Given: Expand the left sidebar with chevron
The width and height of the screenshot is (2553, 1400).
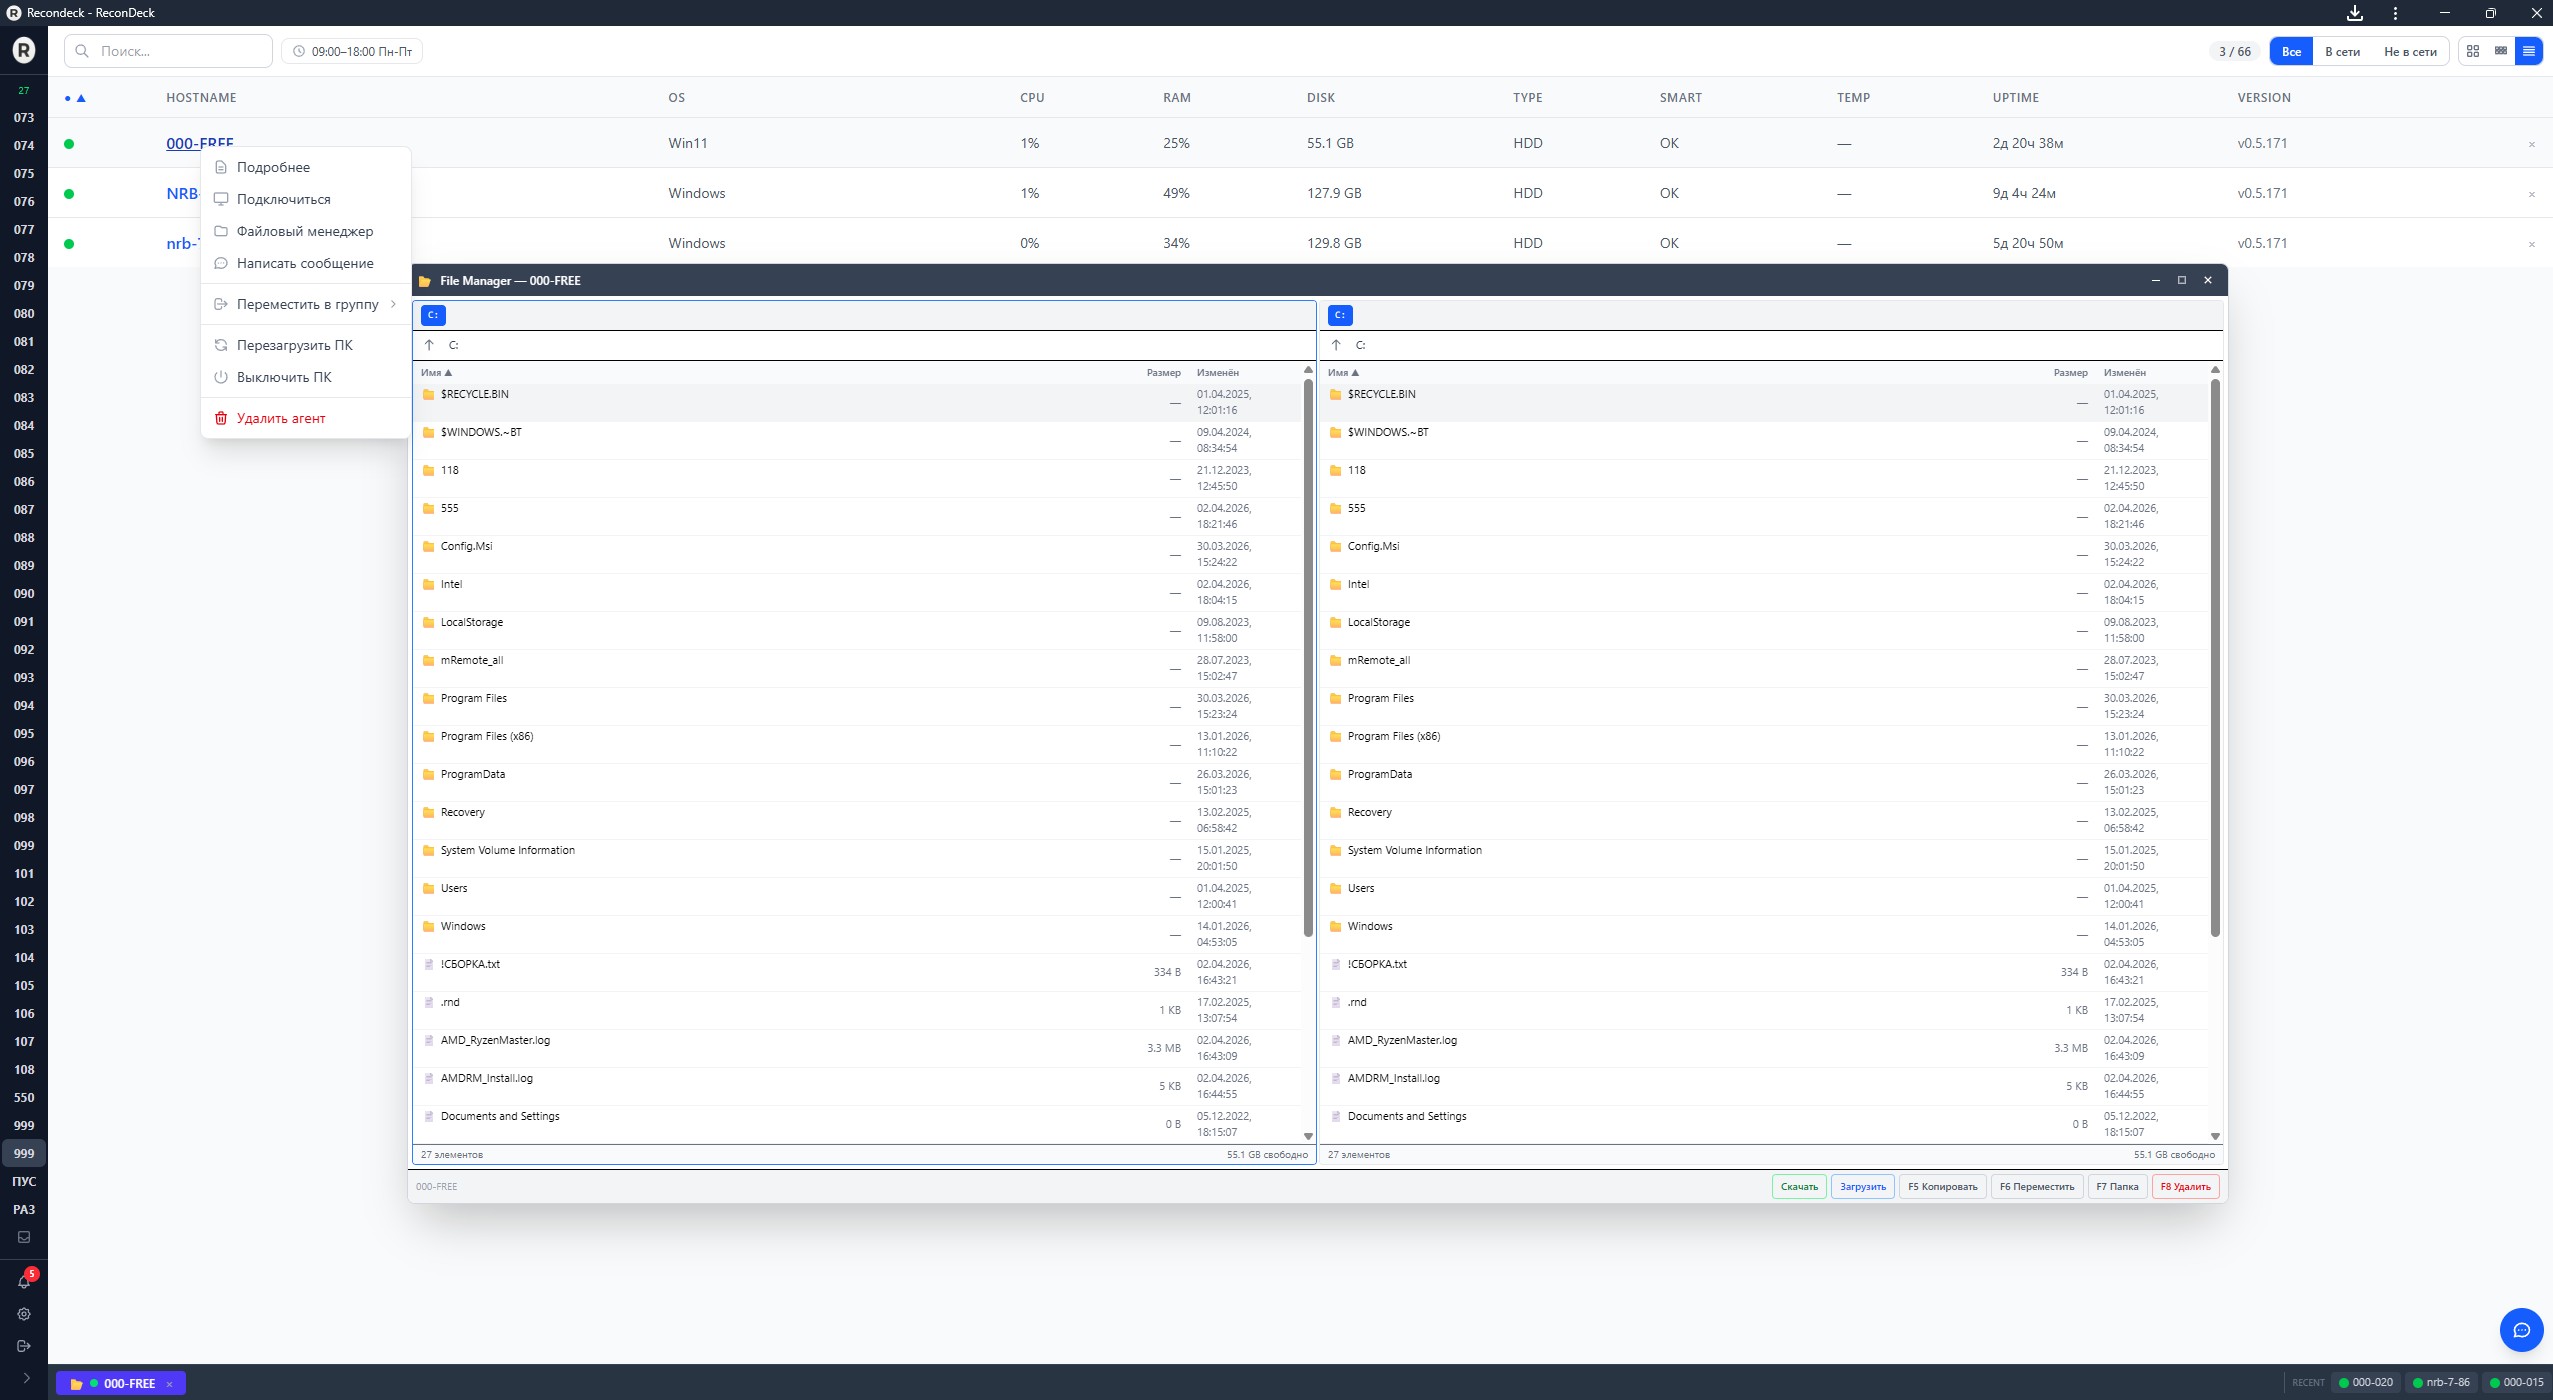Looking at the screenshot, I should [x=26, y=1378].
